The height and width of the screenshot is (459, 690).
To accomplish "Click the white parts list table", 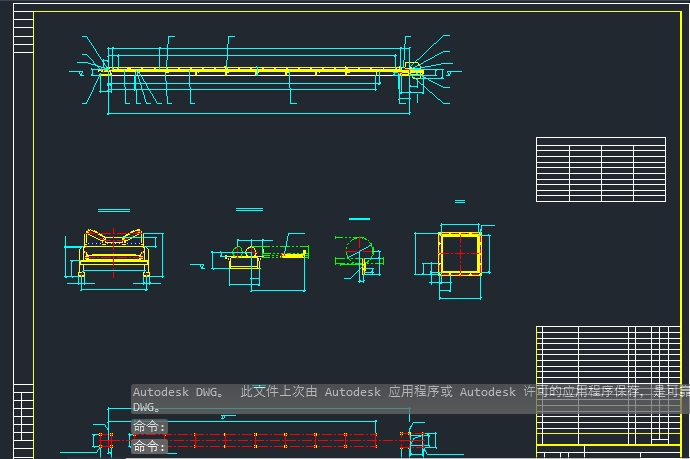I will 601,169.
